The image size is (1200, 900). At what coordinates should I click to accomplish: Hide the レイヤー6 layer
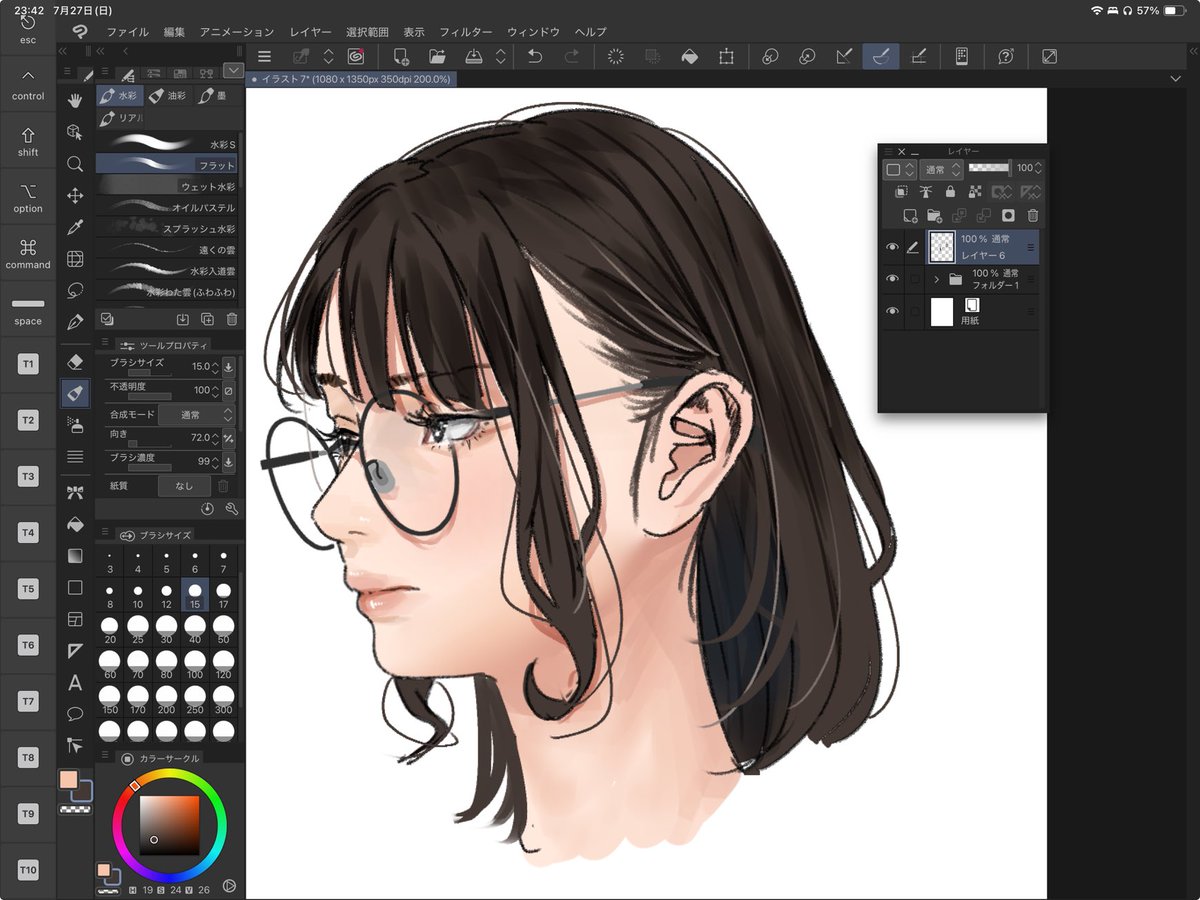892,246
